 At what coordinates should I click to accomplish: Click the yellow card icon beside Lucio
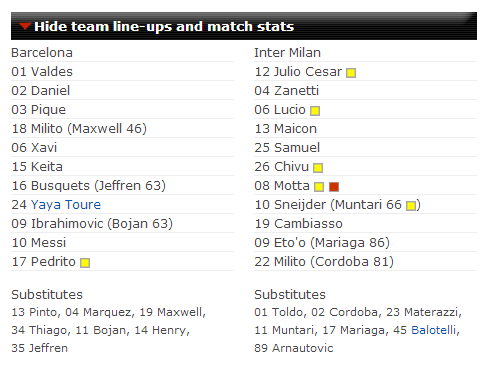coord(315,111)
